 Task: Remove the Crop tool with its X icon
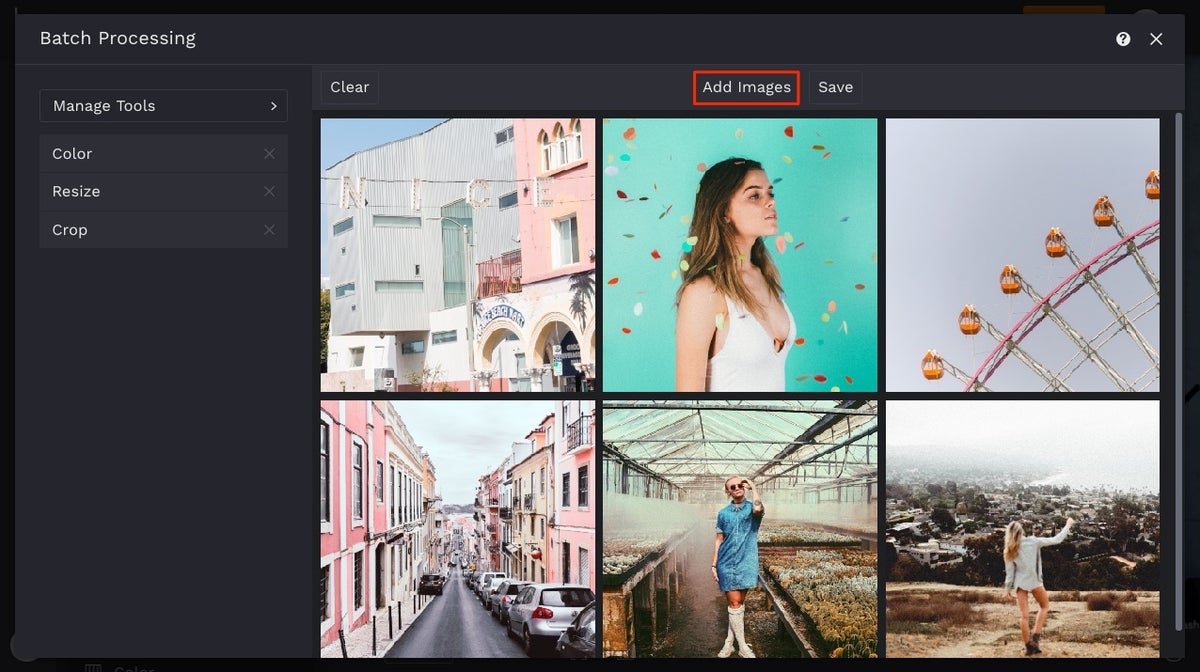coord(268,230)
